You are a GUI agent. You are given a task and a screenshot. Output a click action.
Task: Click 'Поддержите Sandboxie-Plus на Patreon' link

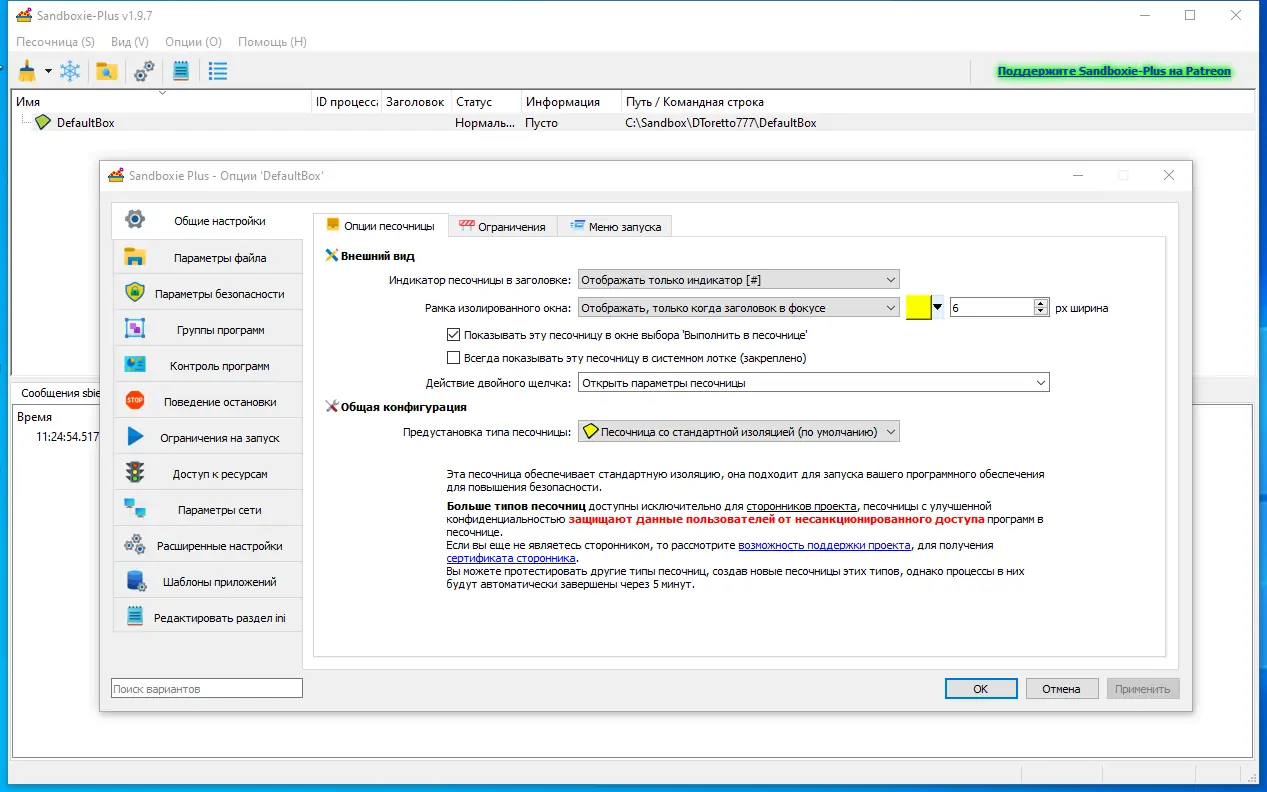(1114, 72)
